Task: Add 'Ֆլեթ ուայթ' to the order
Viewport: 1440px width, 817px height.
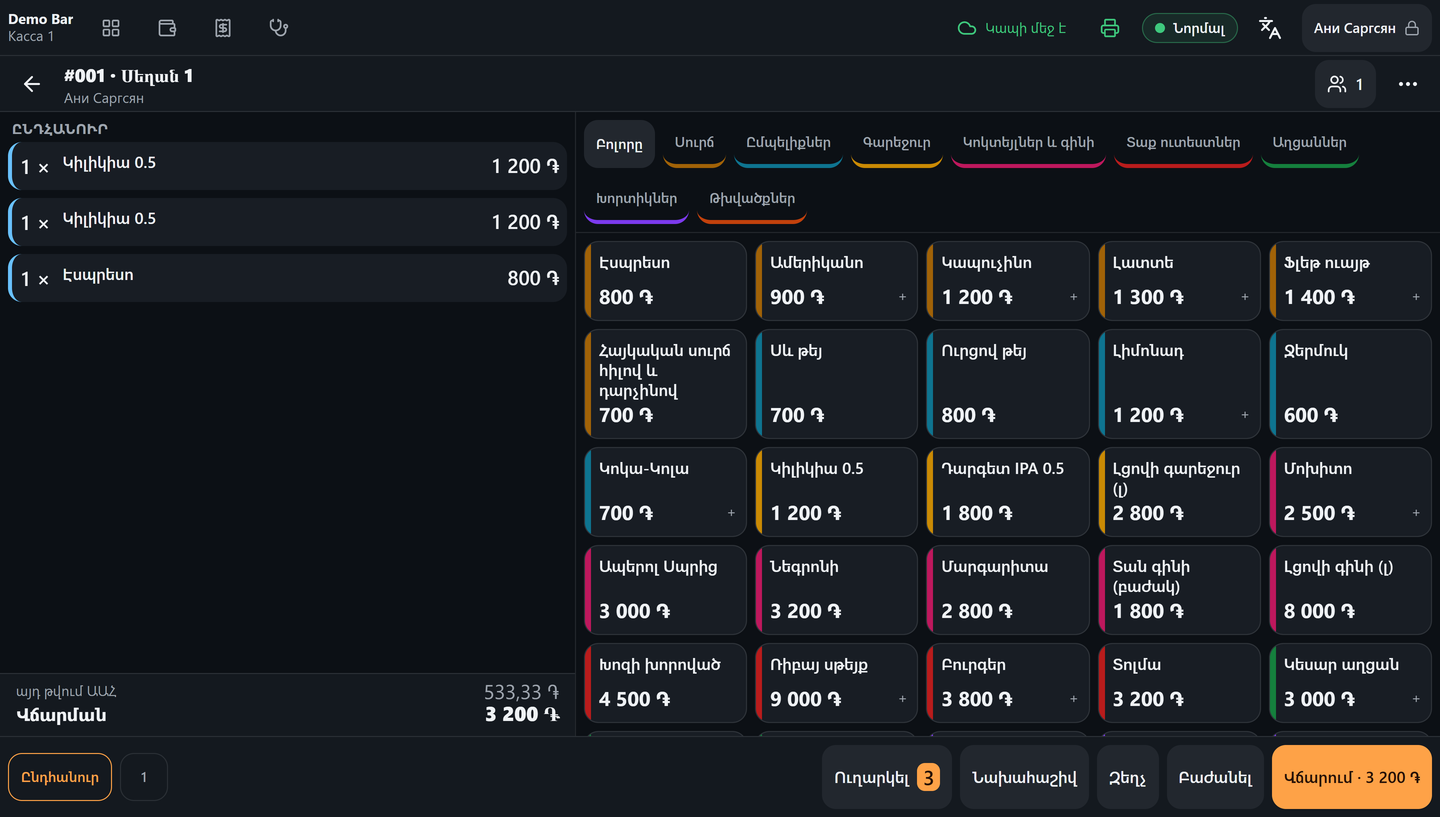Action: 1351,281
